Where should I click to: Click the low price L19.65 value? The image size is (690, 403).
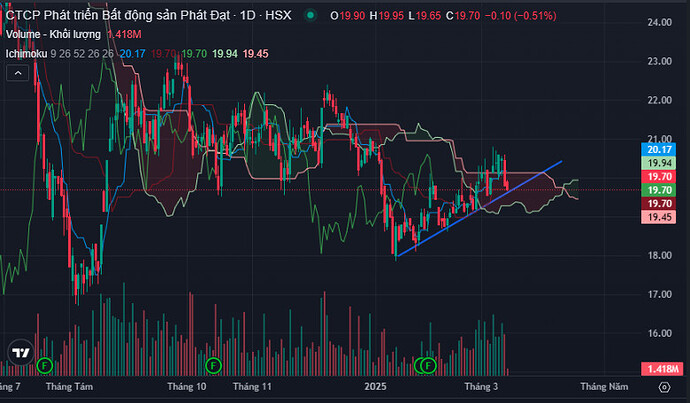[424, 16]
